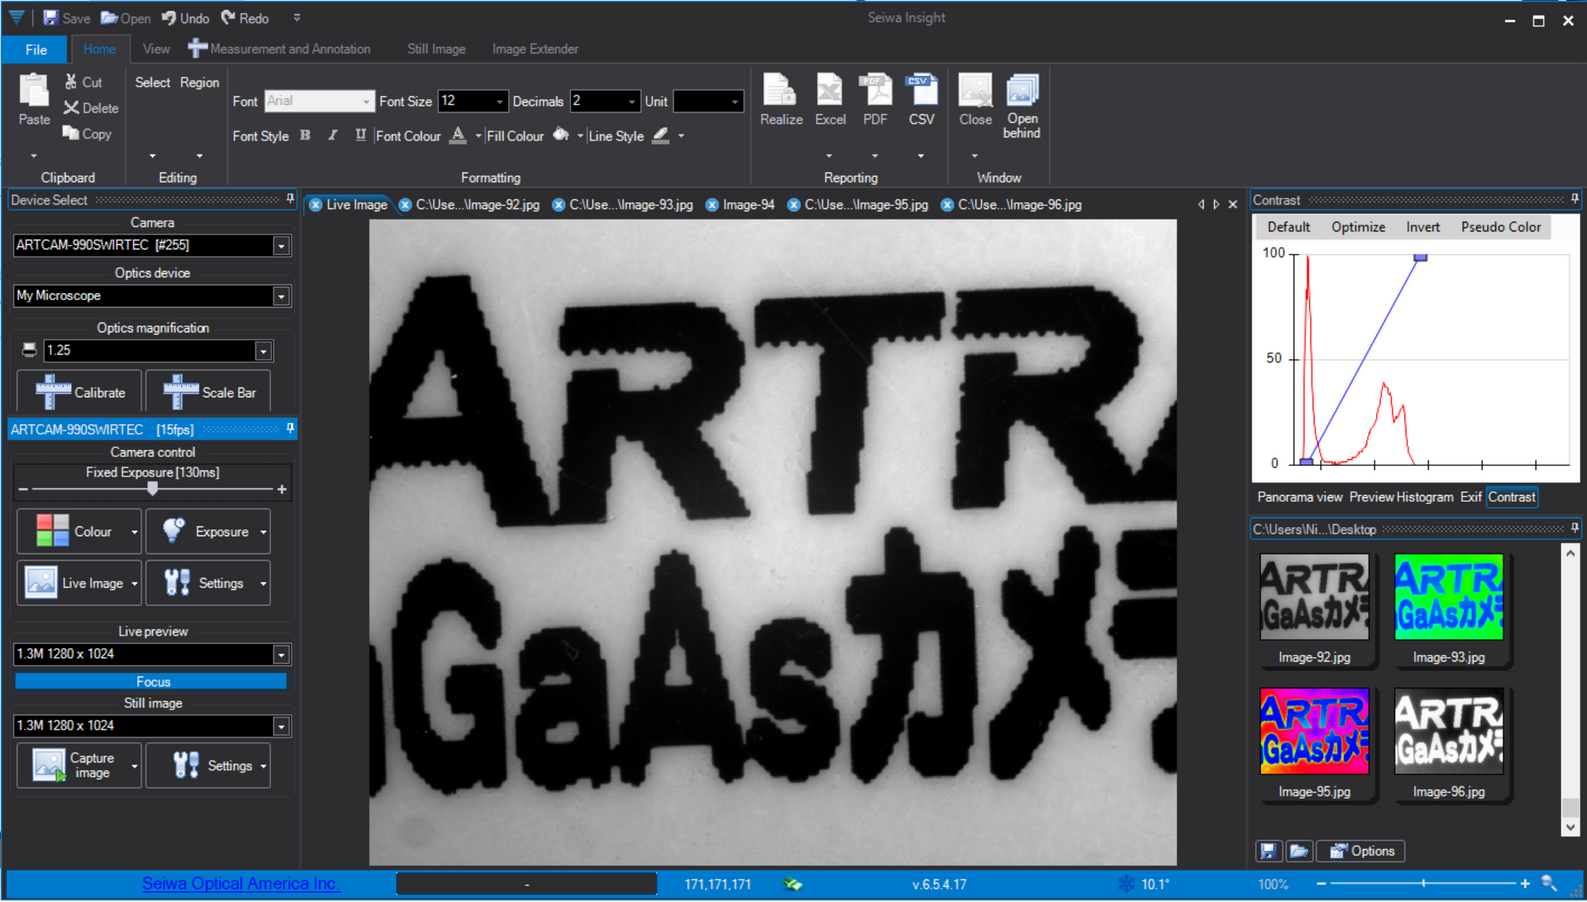Image resolution: width=1587 pixels, height=902 pixels.
Task: Click the Font Colour letter icon
Action: pos(458,135)
